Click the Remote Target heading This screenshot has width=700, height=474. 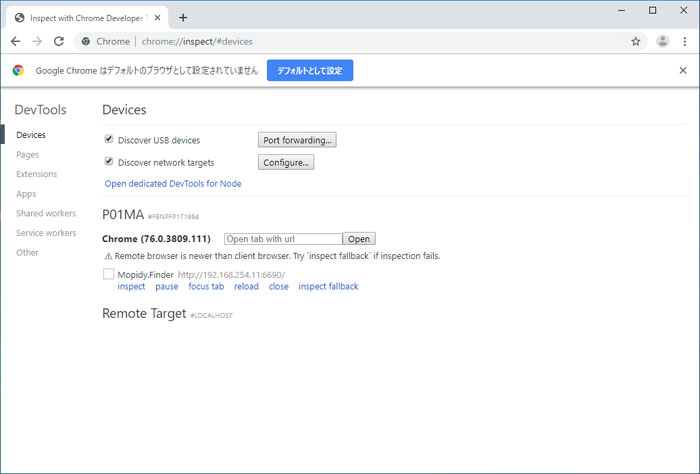point(144,313)
